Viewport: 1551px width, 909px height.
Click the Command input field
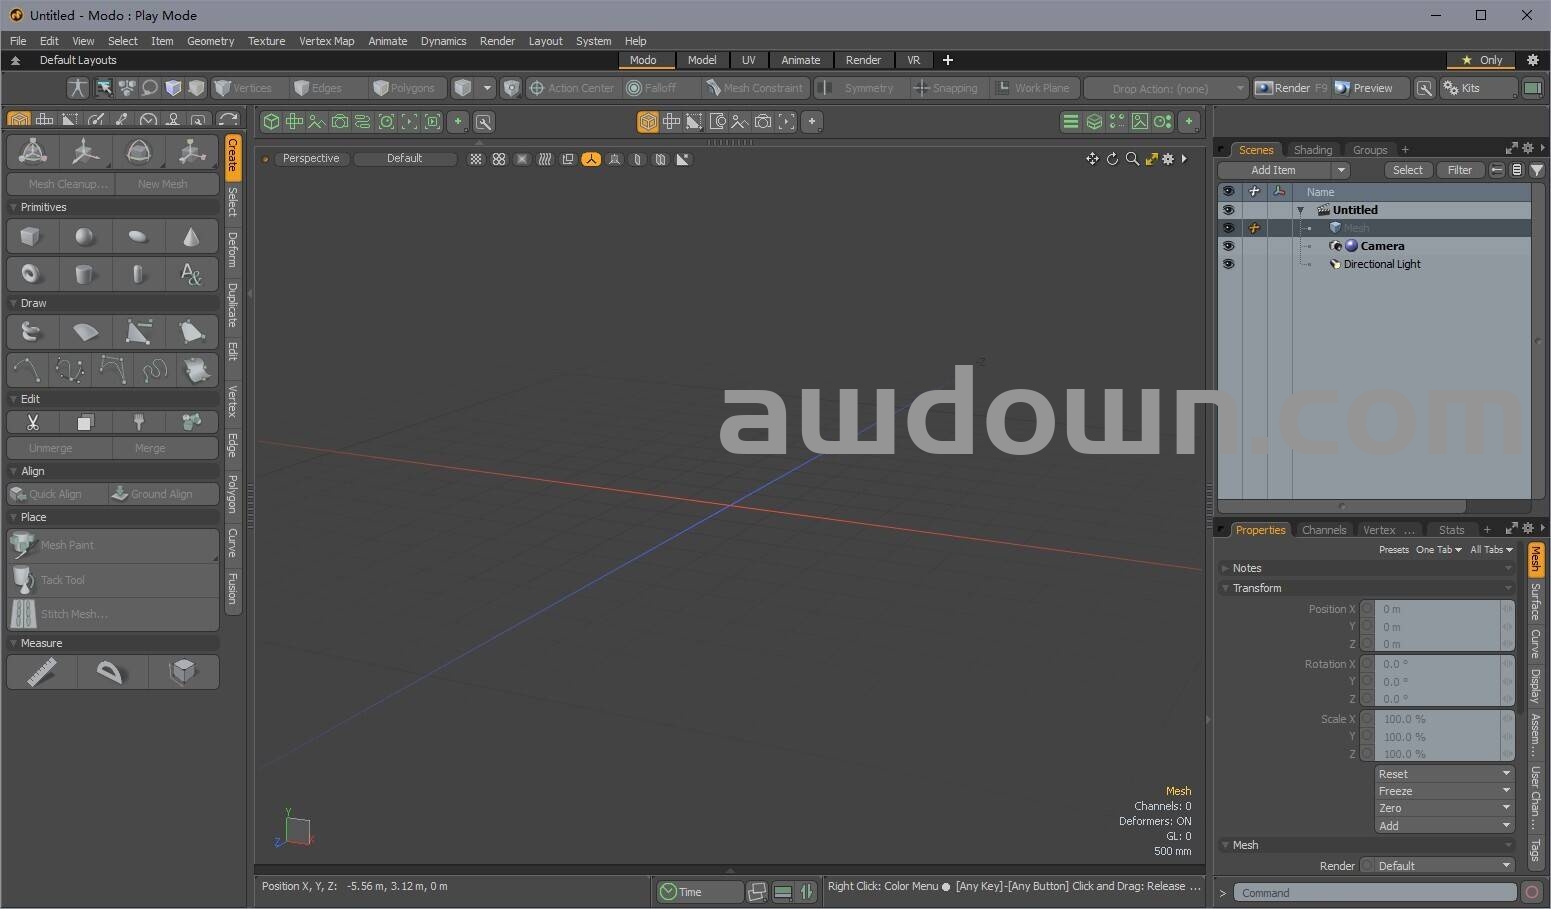coord(1374,893)
